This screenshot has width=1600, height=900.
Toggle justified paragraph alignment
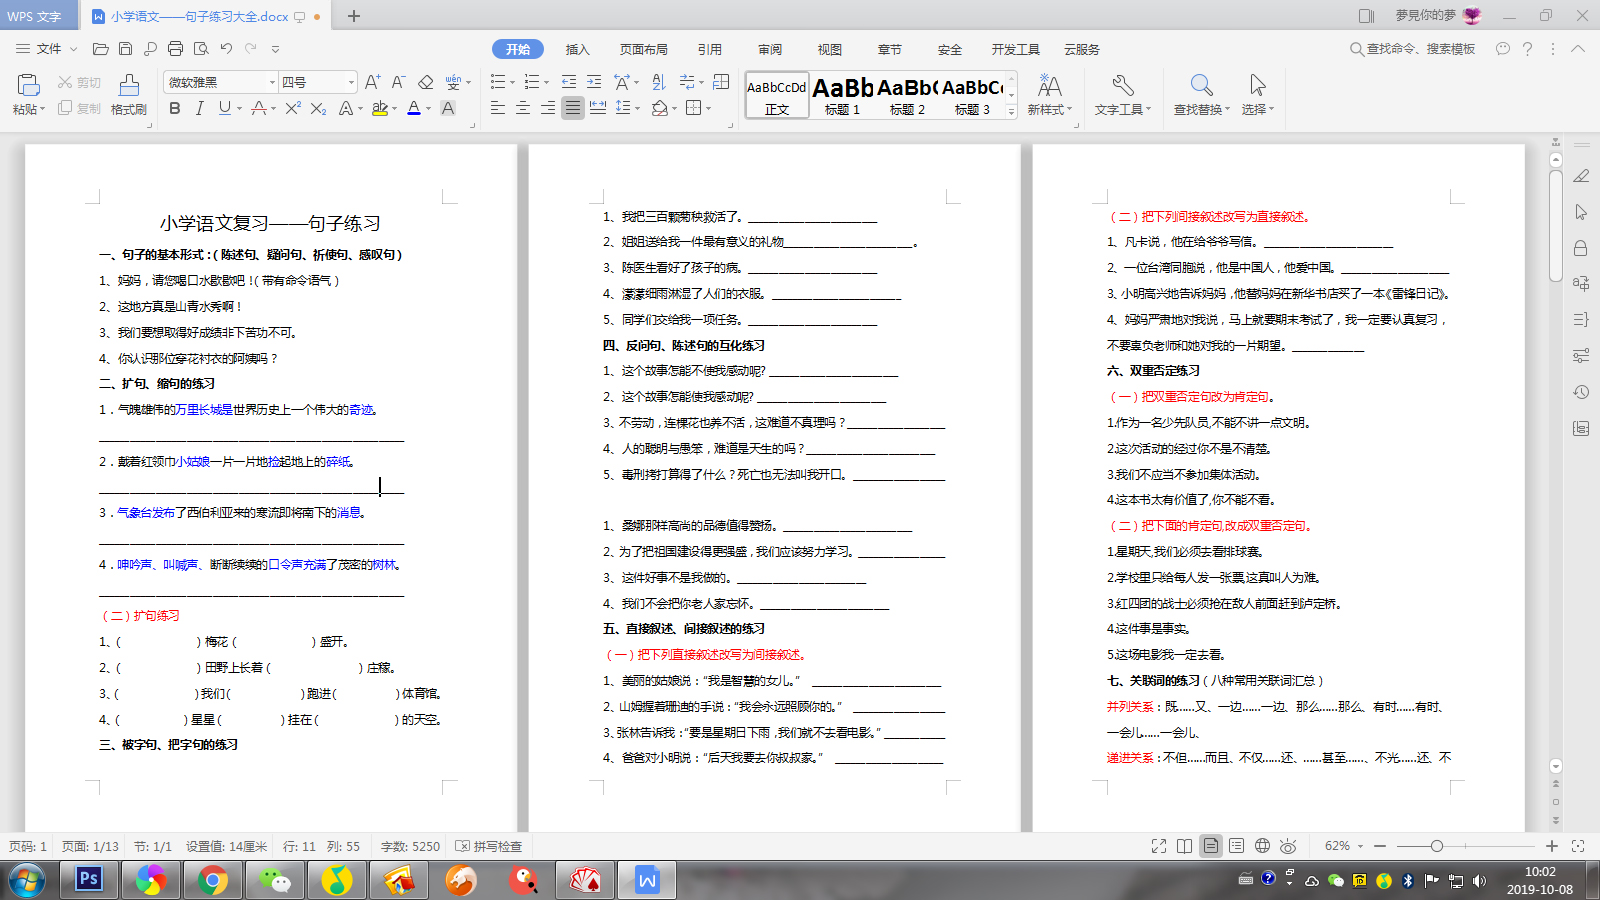[572, 108]
